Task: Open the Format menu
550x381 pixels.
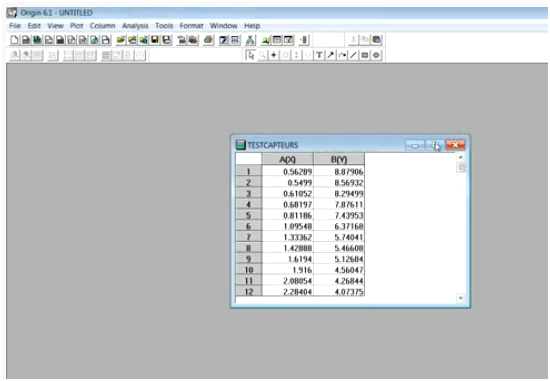Action: 191,26
